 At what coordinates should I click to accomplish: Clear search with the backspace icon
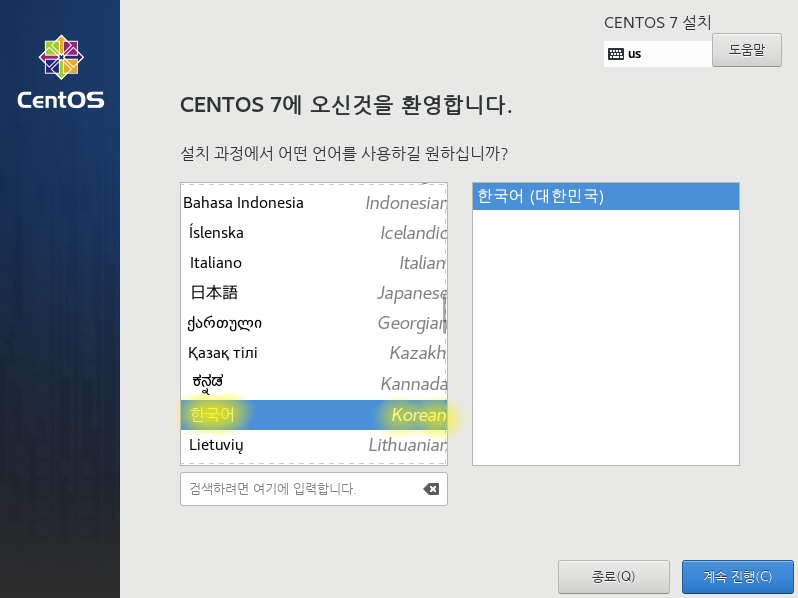point(431,489)
